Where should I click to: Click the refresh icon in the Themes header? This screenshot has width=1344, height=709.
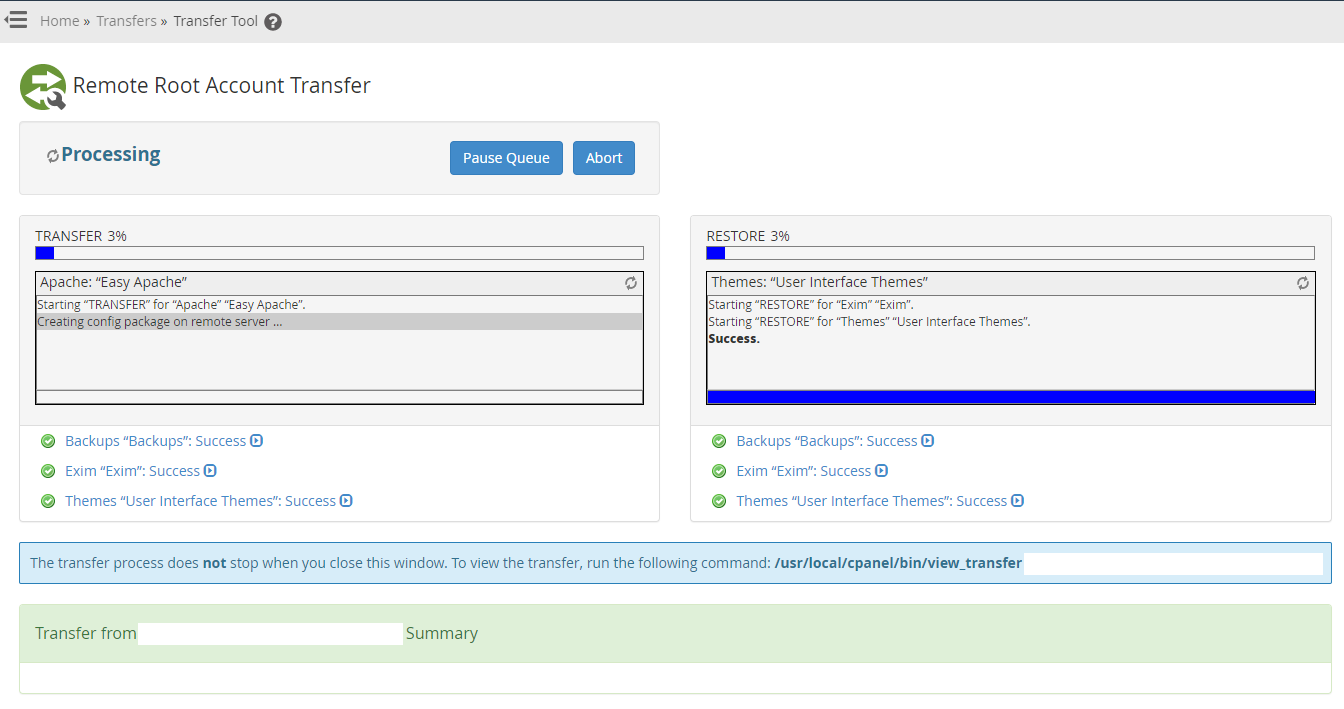(1303, 283)
